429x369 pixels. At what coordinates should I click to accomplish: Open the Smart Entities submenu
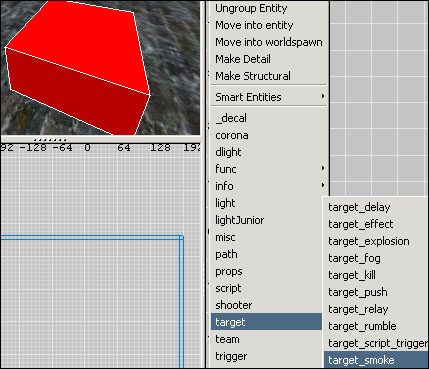[x=269, y=97]
